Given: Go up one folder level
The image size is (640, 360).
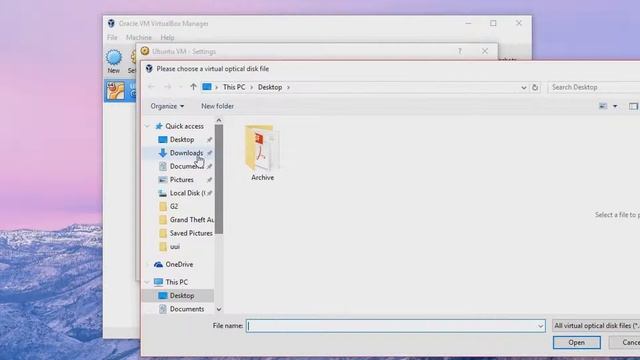Looking at the screenshot, I should pyautogui.click(x=193, y=87).
